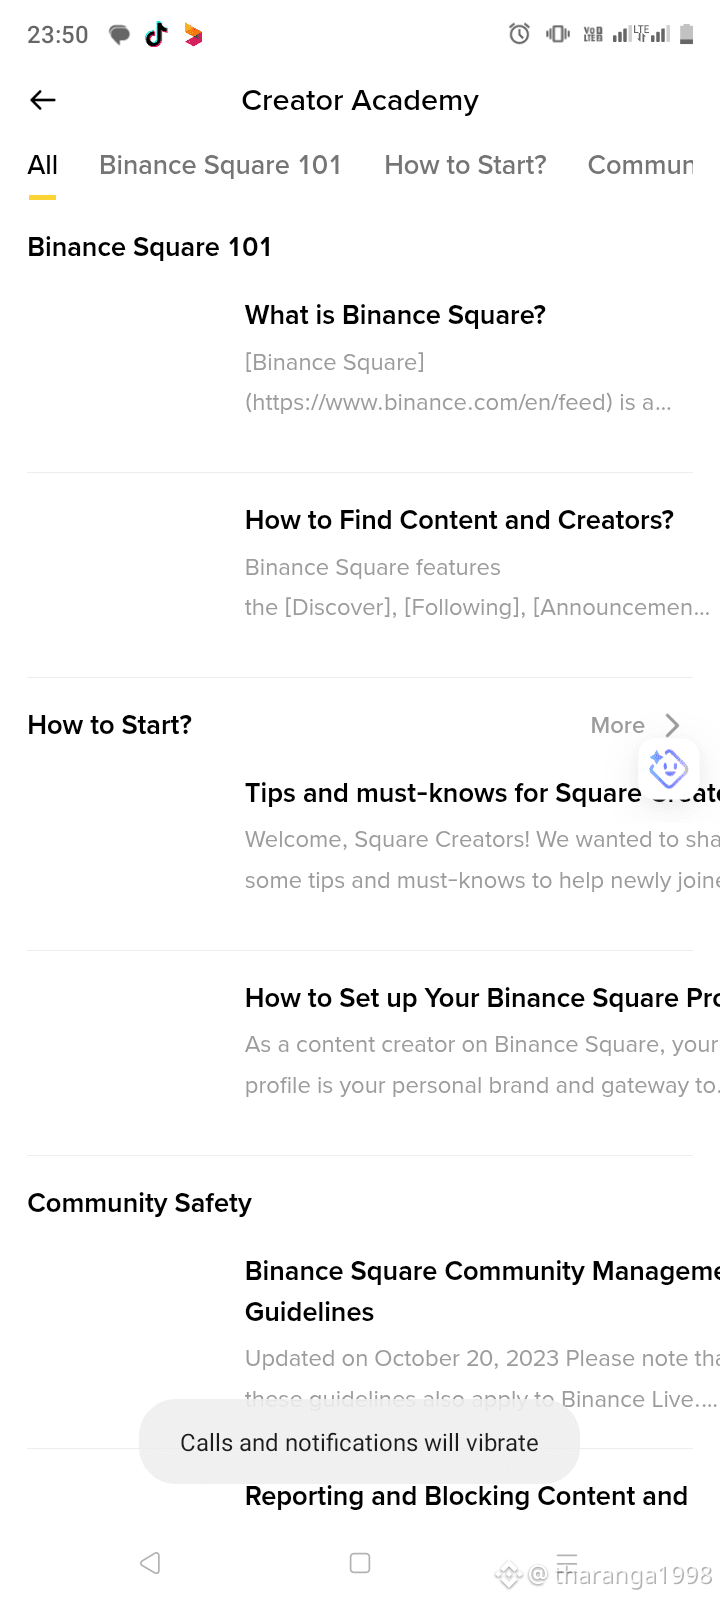Open the Community tab
The width and height of the screenshot is (720, 1600).
[640, 165]
